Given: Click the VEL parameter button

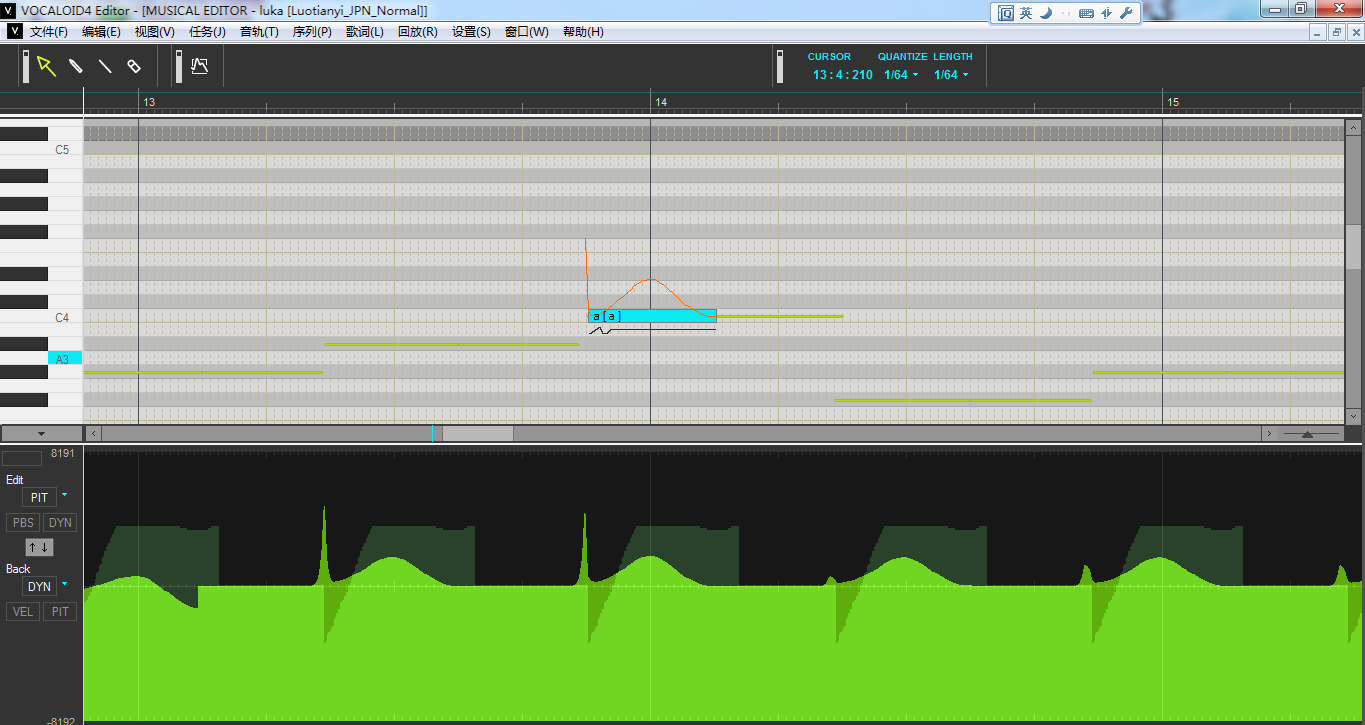Looking at the screenshot, I should coord(23,611).
